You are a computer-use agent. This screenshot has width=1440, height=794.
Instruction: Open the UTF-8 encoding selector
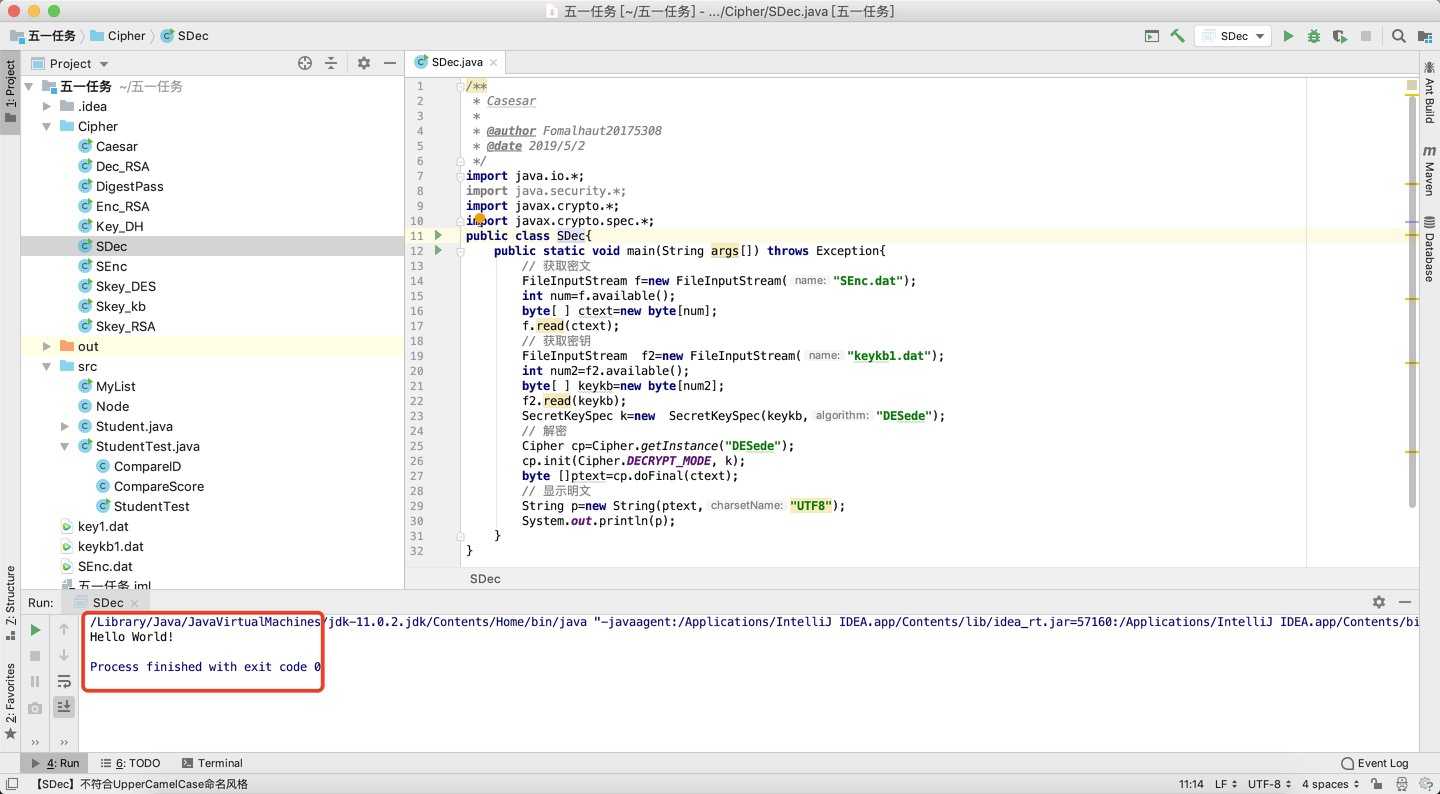[x=1270, y=785]
